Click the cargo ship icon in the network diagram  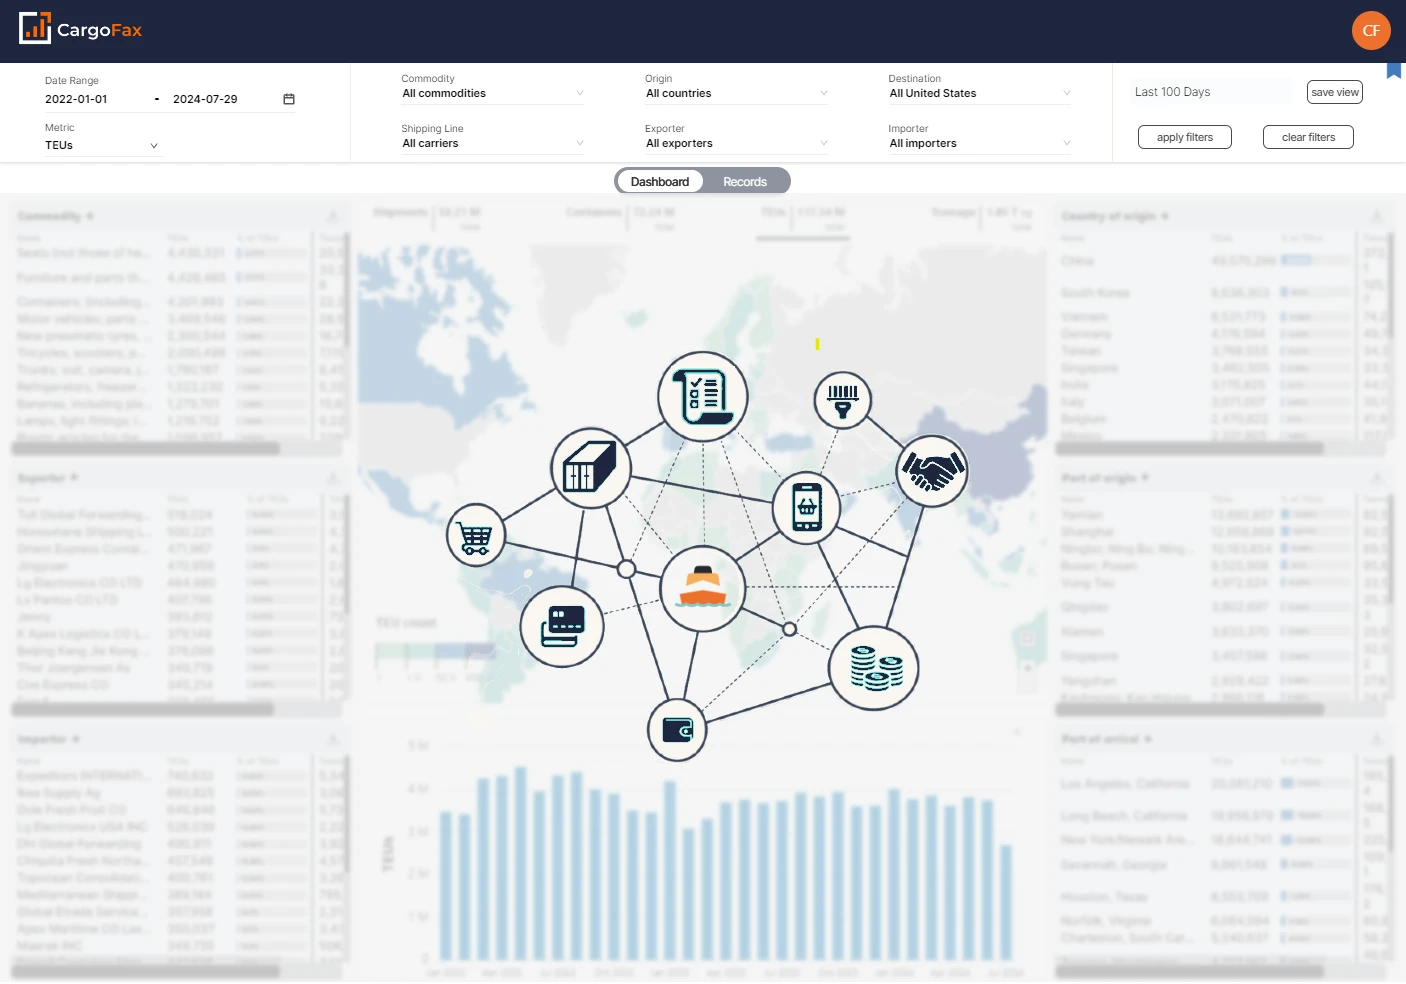tap(702, 588)
